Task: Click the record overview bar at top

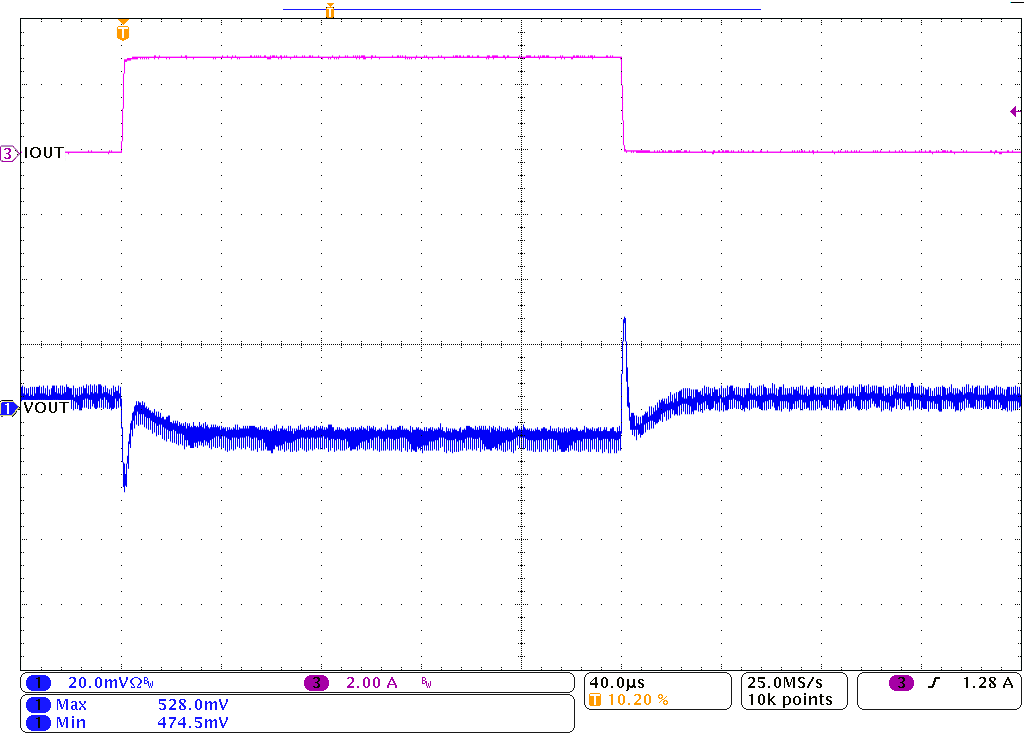Action: pyautogui.click(x=520, y=9)
